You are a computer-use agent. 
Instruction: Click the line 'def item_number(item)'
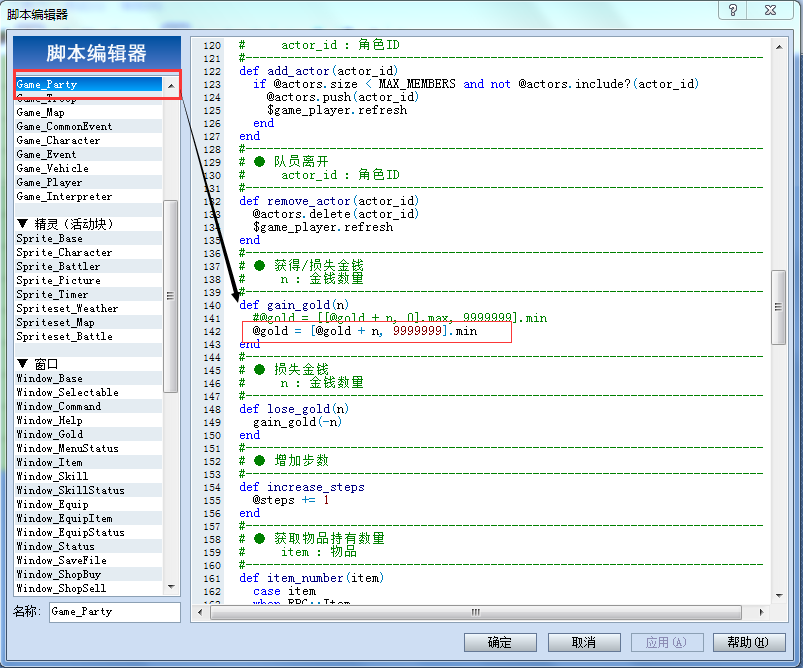311,578
